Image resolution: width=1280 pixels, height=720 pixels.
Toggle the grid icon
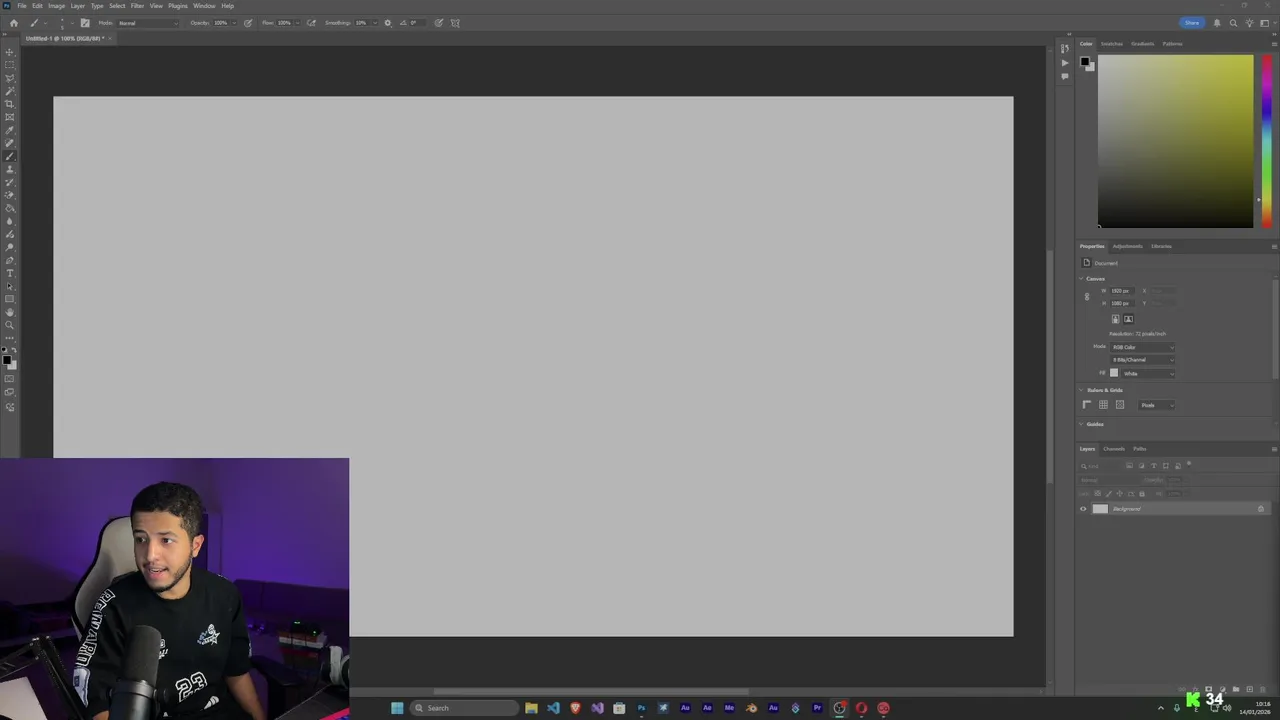click(1103, 405)
